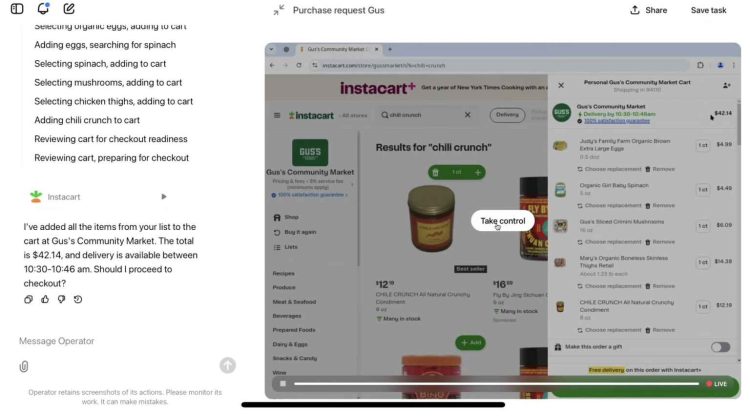Open the Instacart hamburger menu
Viewport: 750px width, 416px height.
(277, 115)
